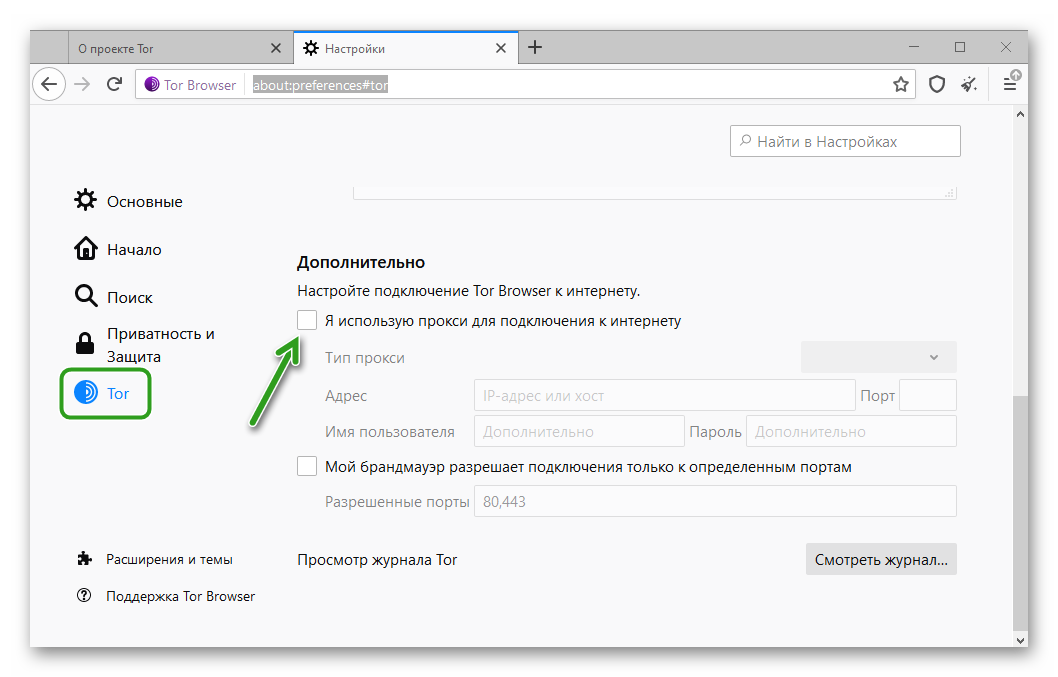The height and width of the screenshot is (677, 1058).
Task: Click the scrollbar up arrow
Action: coord(1020,114)
